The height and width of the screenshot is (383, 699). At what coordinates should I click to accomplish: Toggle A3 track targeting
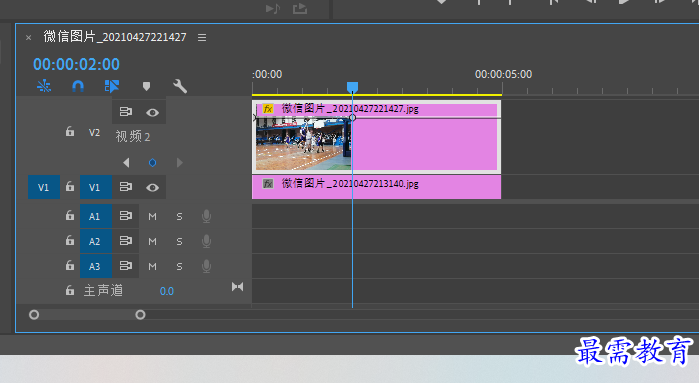coord(96,266)
